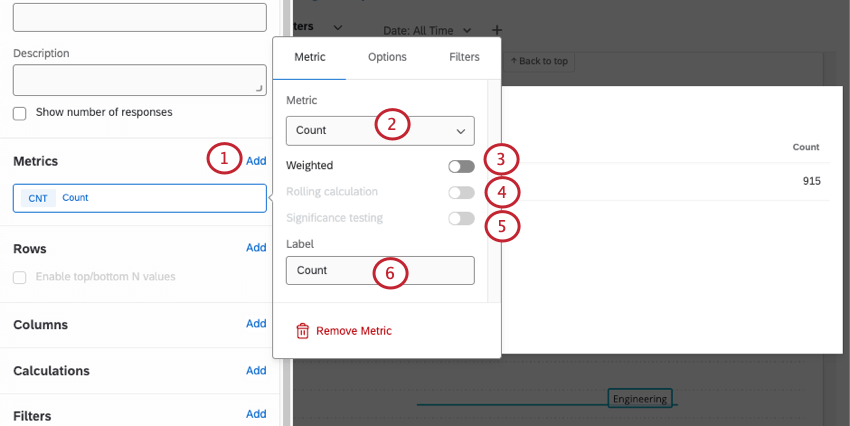The width and height of the screenshot is (850, 426).
Task: Click the trash icon beside Remove Metric
Action: 302,331
